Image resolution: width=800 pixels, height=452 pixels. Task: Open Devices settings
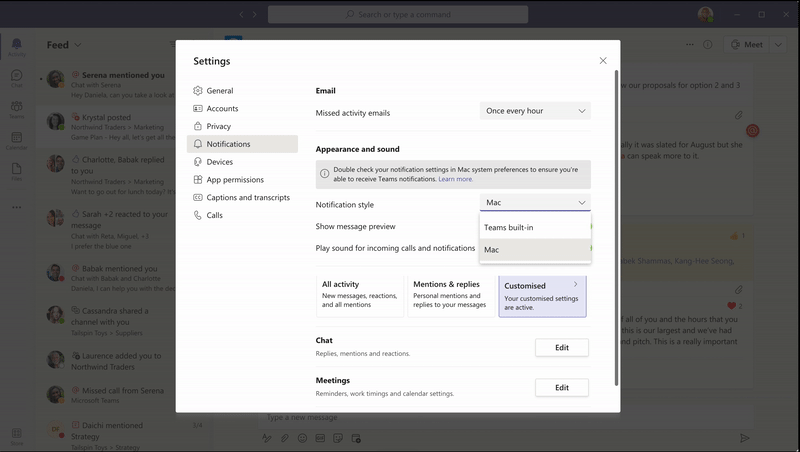(x=242, y=162)
